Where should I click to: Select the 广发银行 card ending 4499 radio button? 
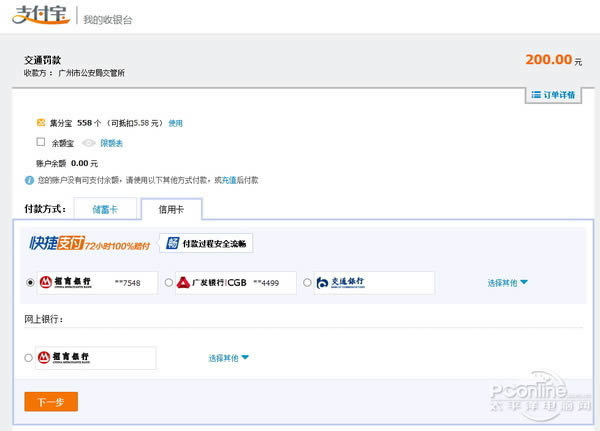(x=168, y=283)
